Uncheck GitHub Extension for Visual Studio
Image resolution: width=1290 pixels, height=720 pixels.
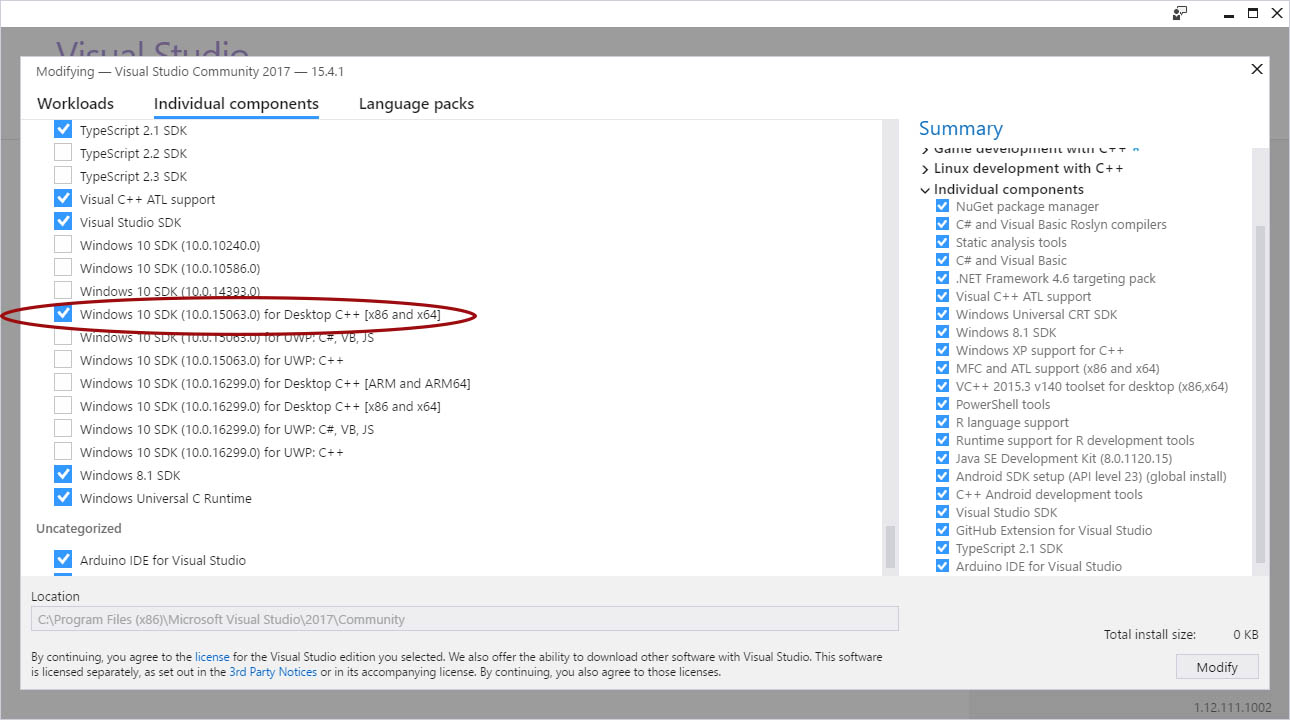[x=942, y=531]
